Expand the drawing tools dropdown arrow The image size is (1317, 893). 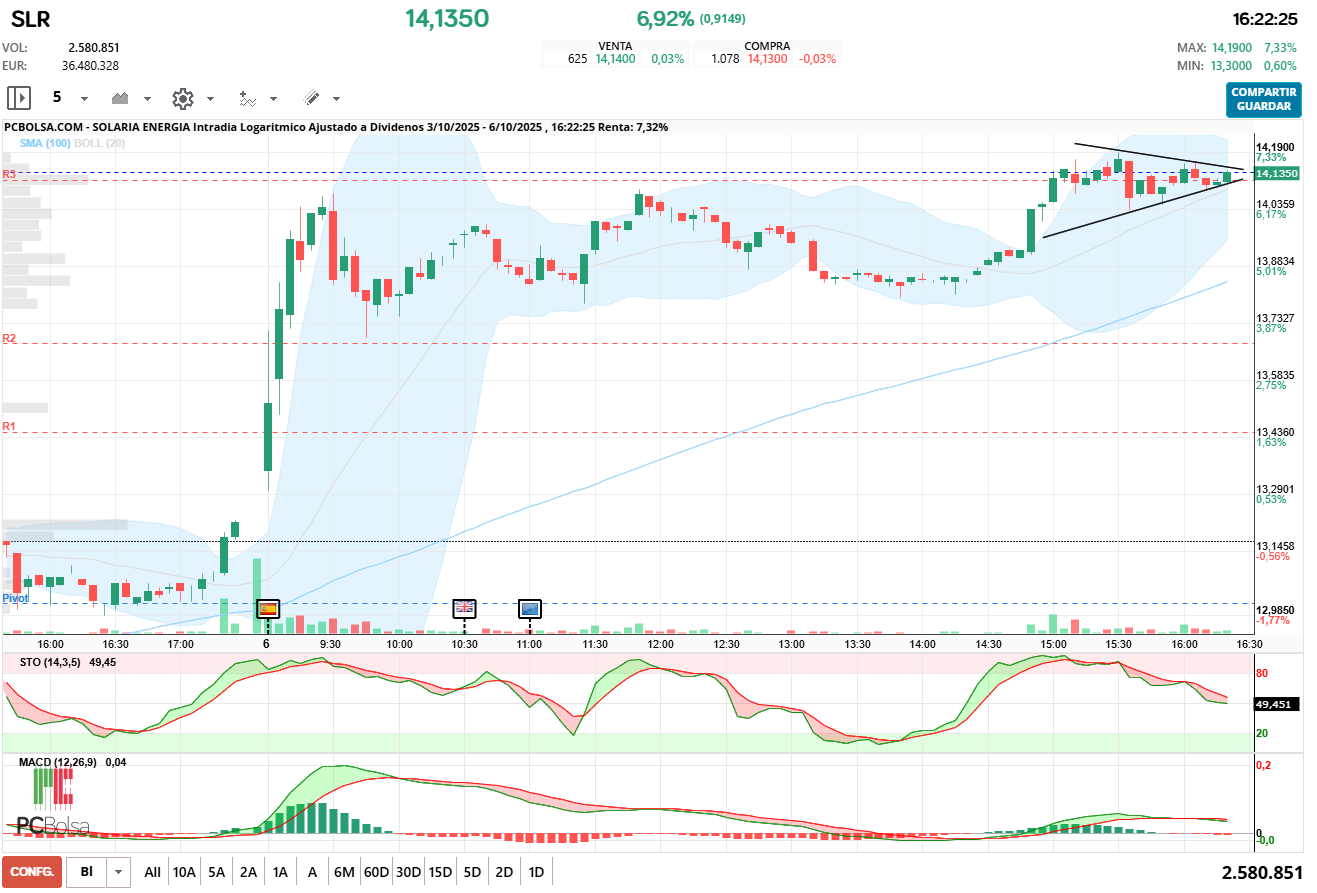pos(336,99)
